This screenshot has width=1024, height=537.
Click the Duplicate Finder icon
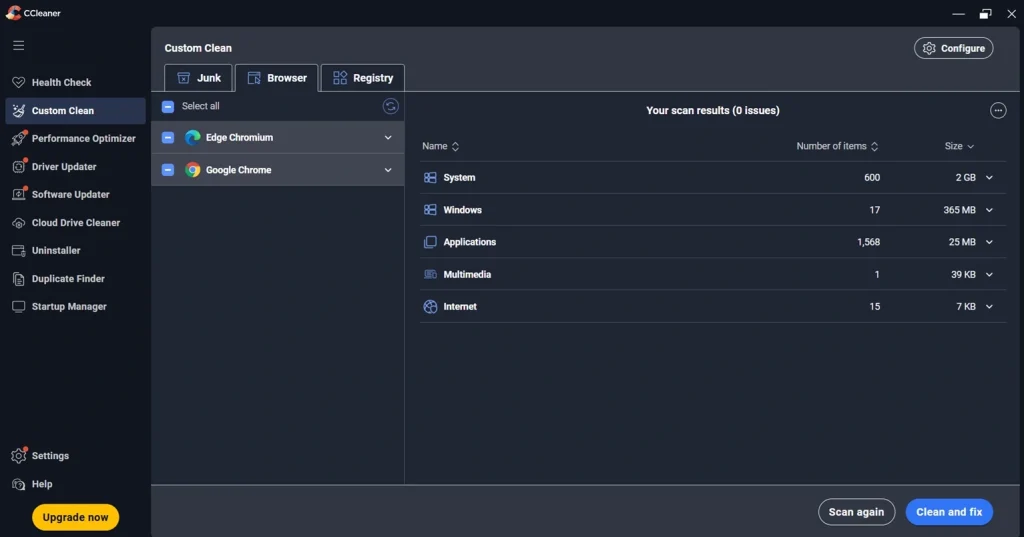[x=18, y=279]
